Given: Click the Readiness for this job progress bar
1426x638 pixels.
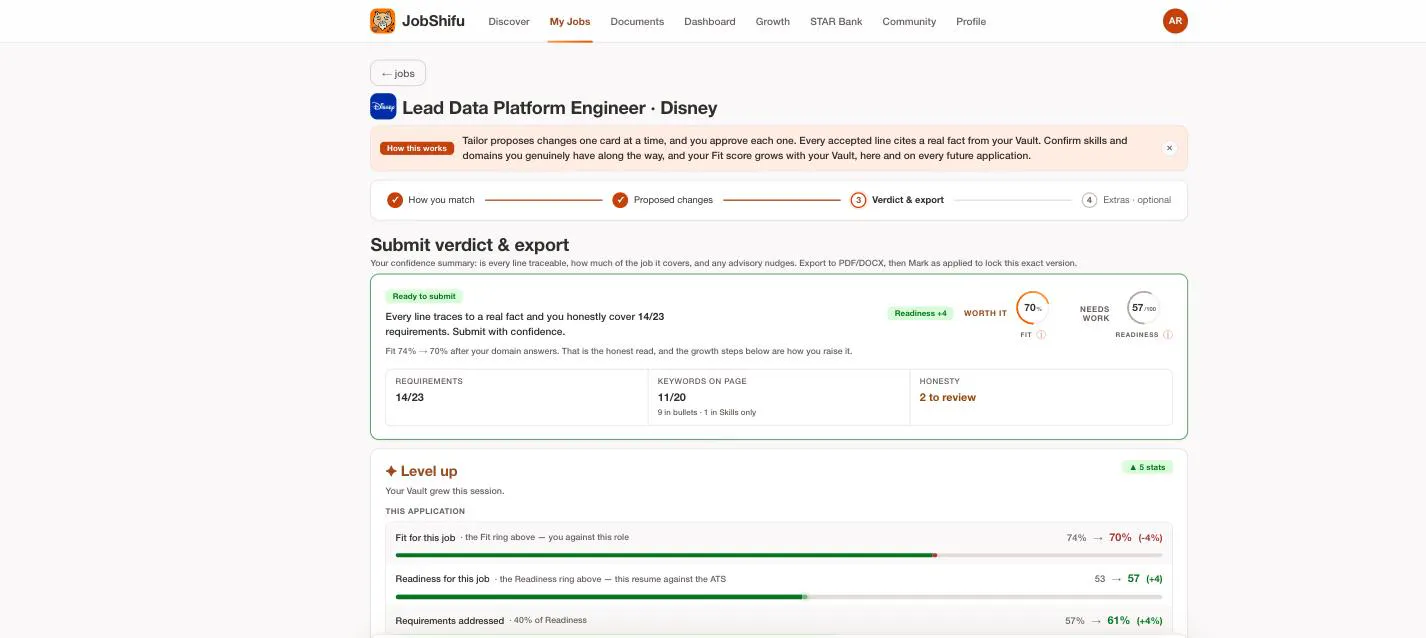Looking at the screenshot, I should pyautogui.click(x=779, y=597).
